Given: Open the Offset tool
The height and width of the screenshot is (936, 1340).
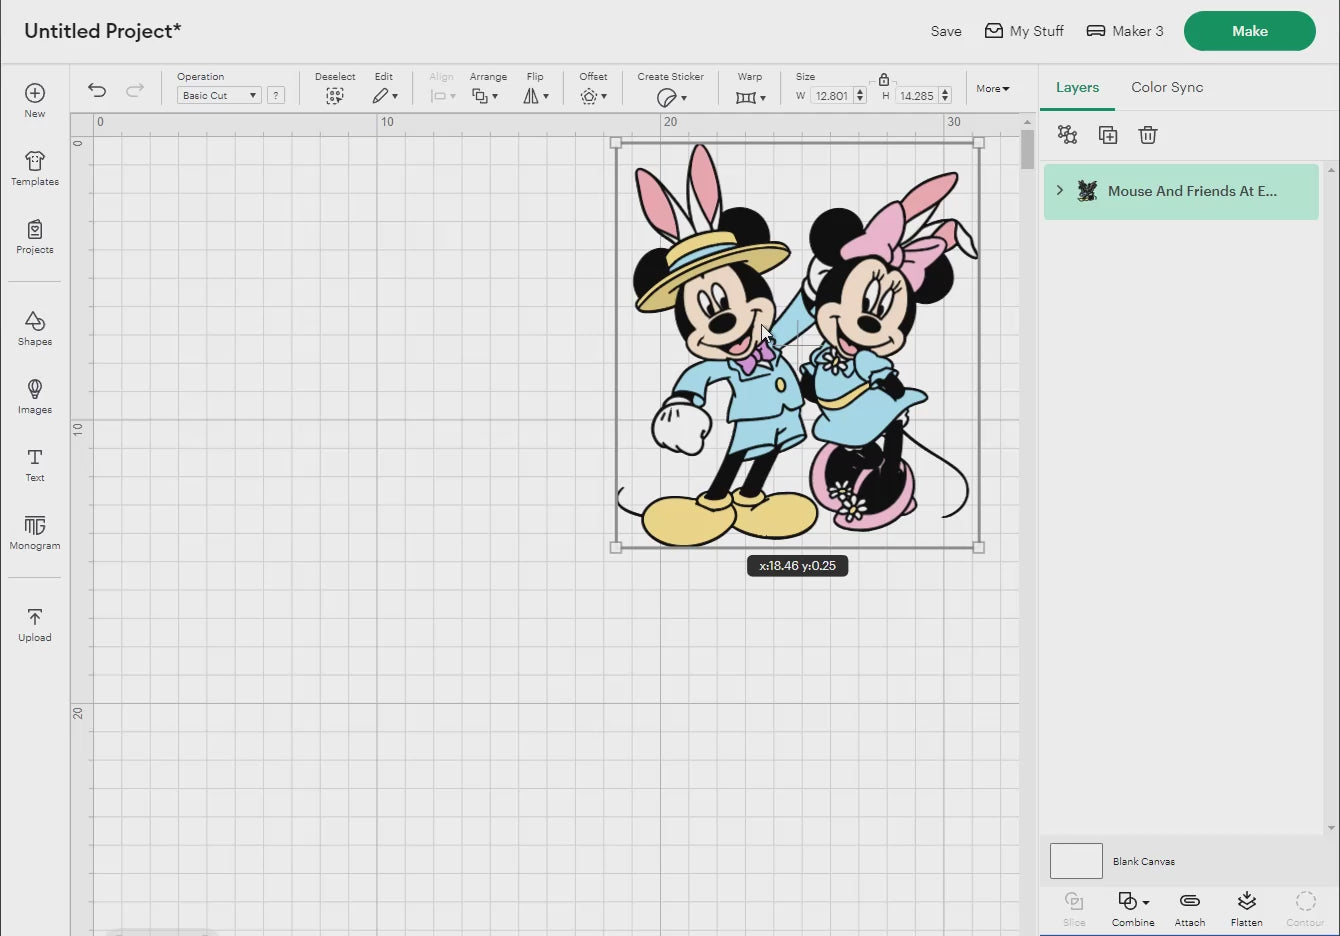Looking at the screenshot, I should click(x=593, y=96).
